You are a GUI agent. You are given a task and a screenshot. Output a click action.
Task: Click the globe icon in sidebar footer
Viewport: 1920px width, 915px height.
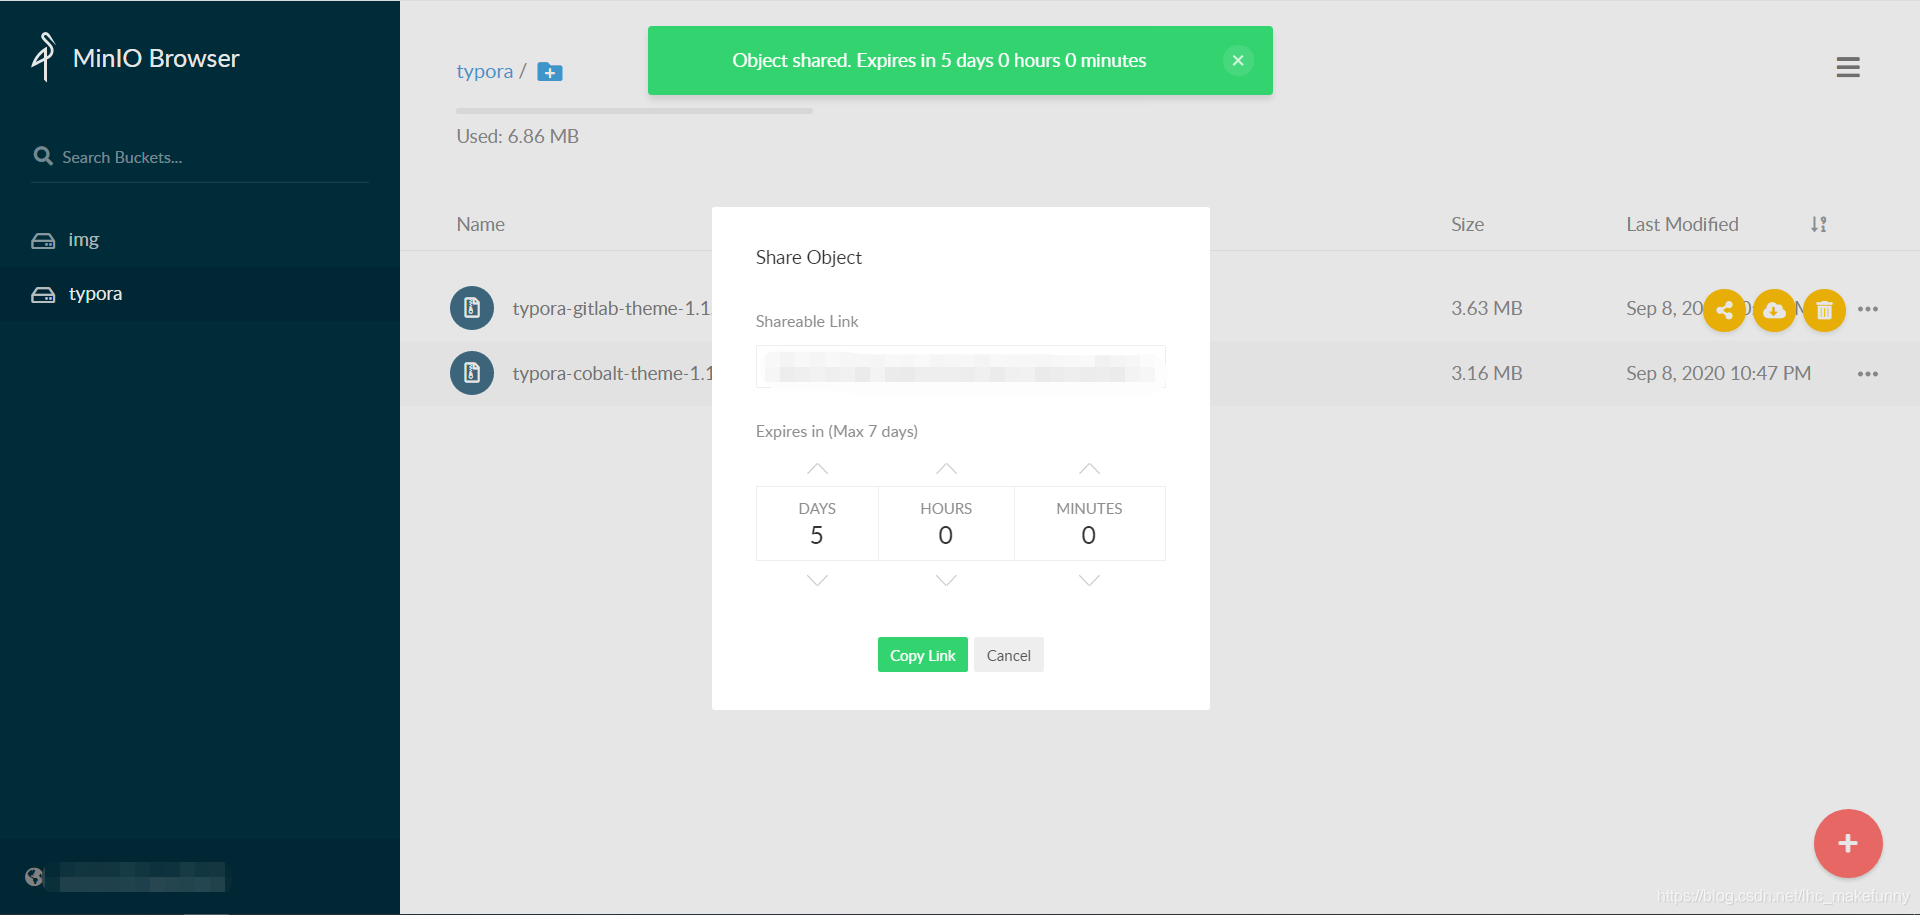click(x=35, y=877)
